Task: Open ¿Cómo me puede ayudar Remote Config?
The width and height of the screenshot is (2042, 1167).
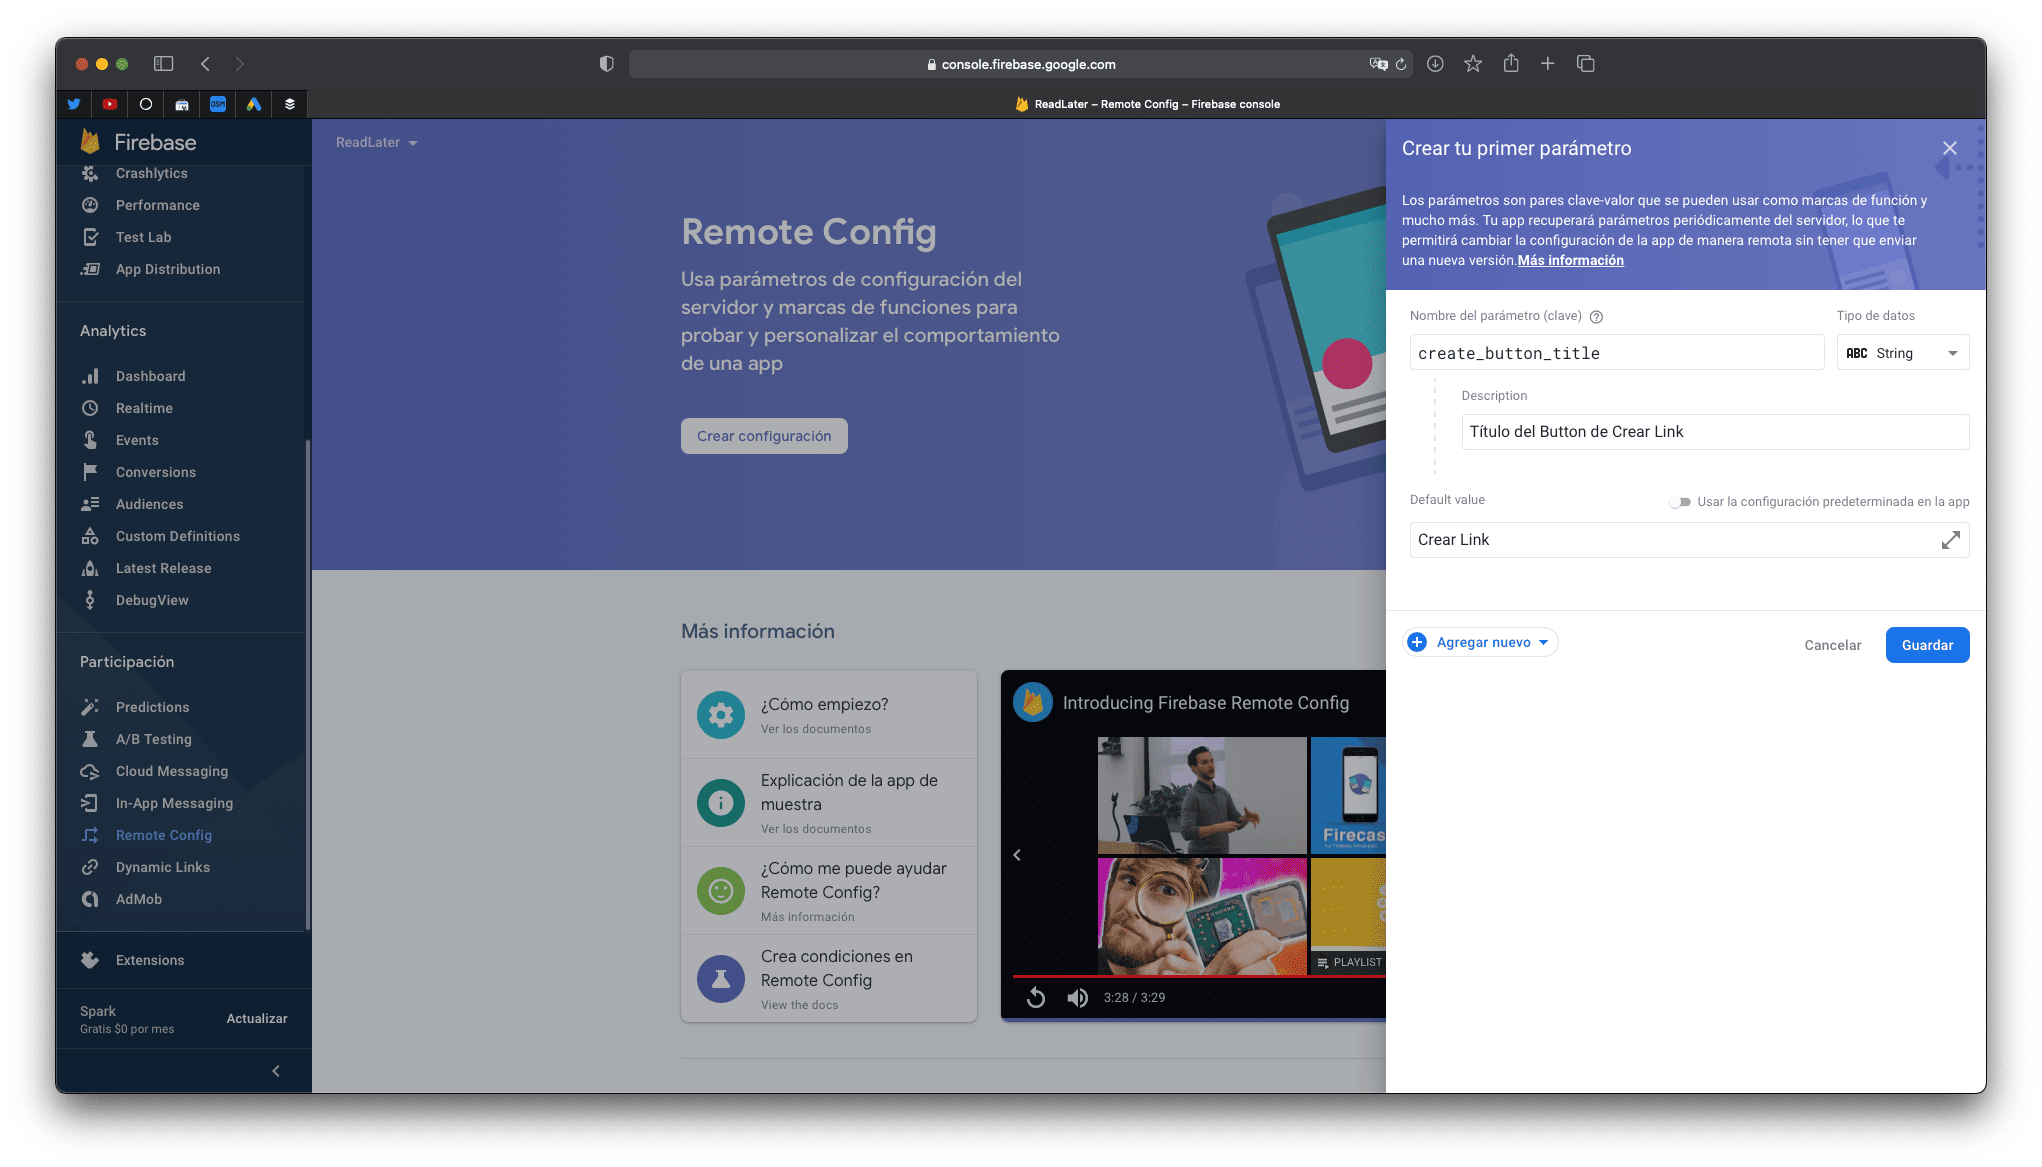Action: coord(828,891)
